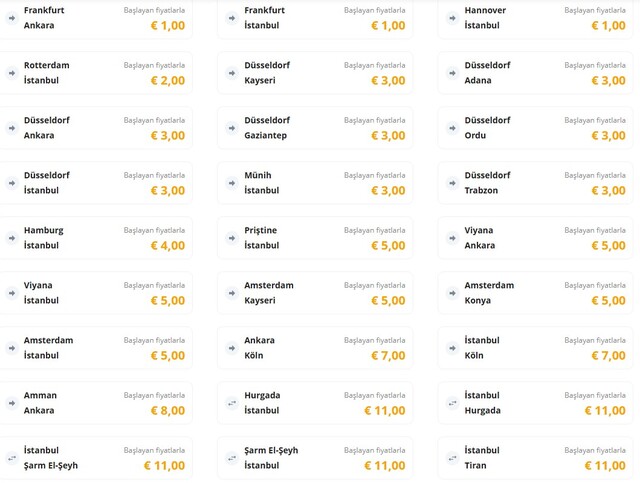Select € 7,00 price for Ankara–Köln
The image size is (640, 483).
pos(385,355)
